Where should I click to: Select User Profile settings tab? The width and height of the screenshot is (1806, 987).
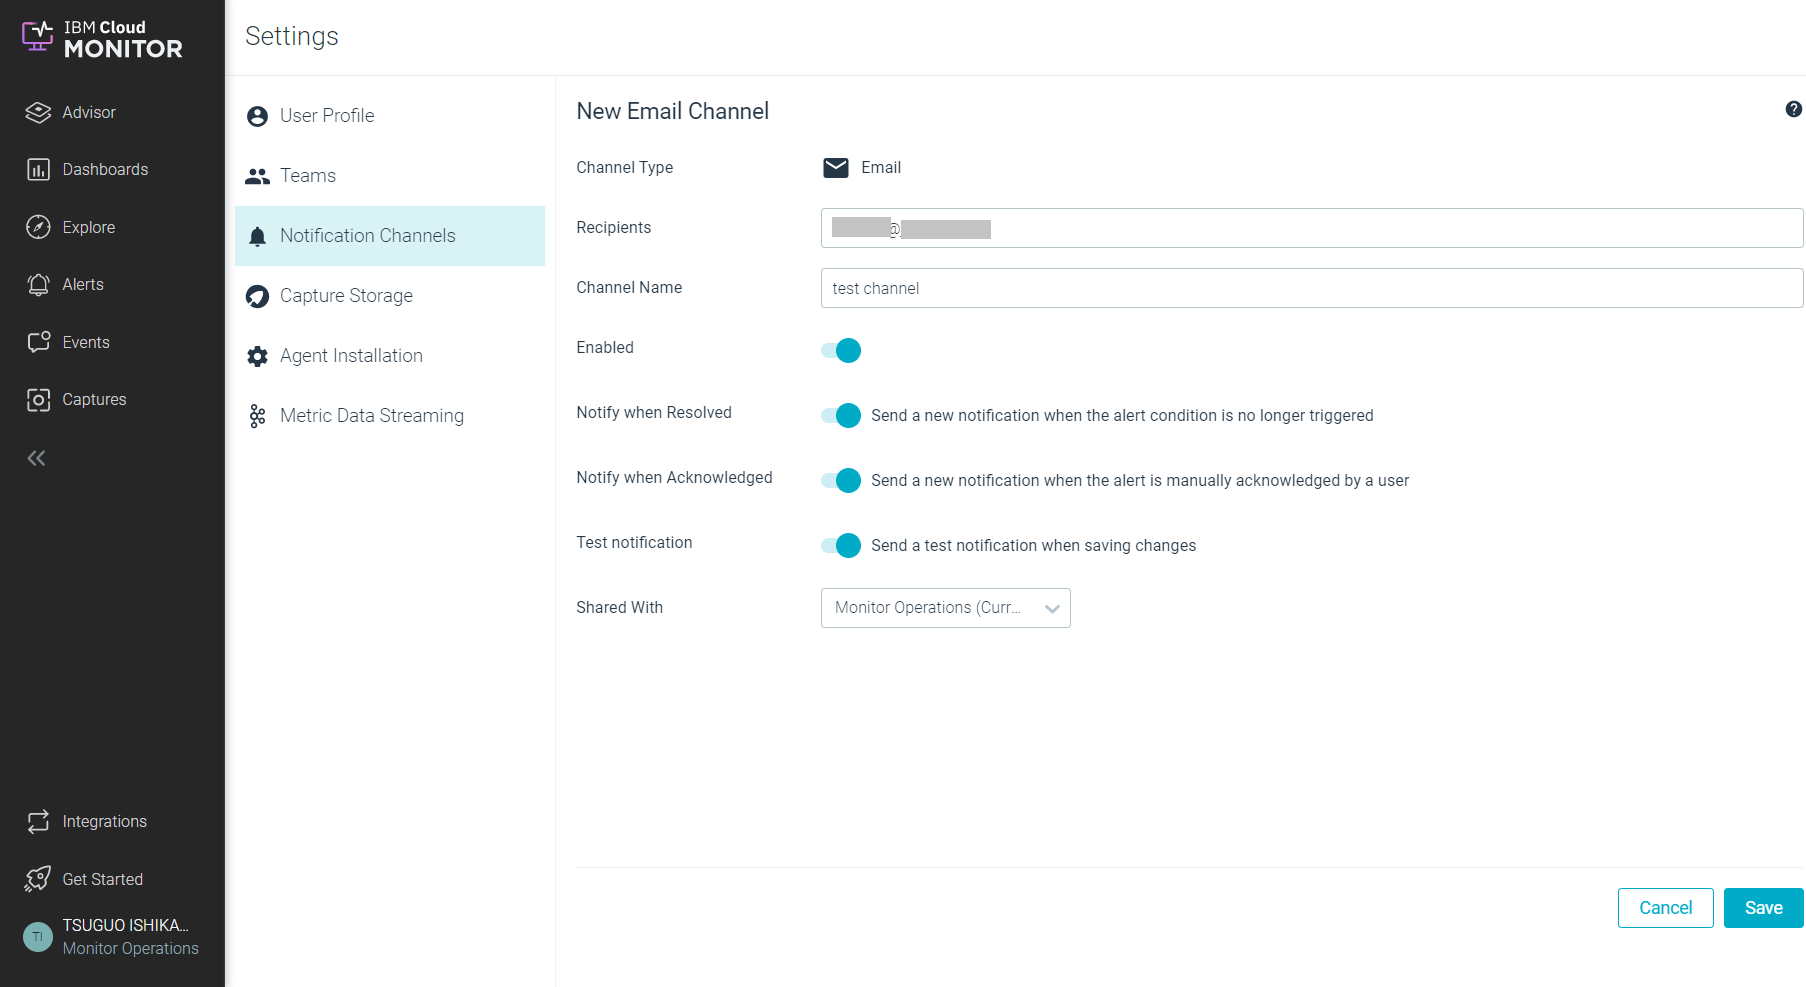coord(390,116)
